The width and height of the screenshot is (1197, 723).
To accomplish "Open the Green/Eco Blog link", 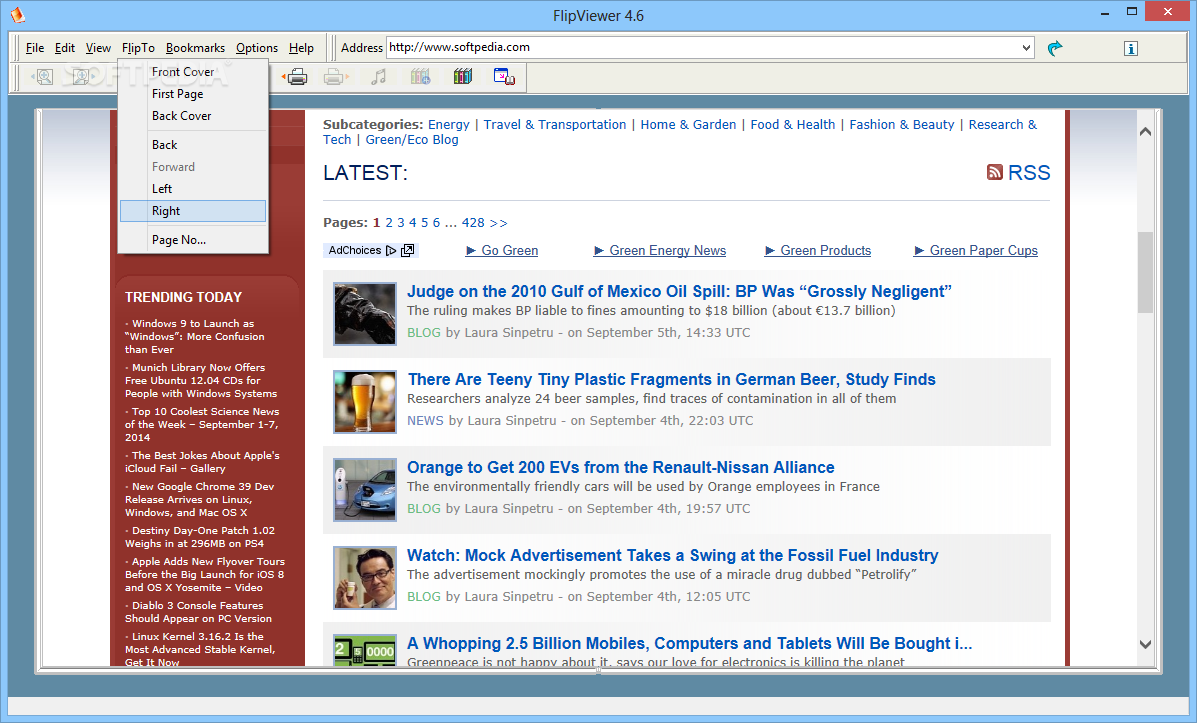I will pyautogui.click(x=411, y=140).
